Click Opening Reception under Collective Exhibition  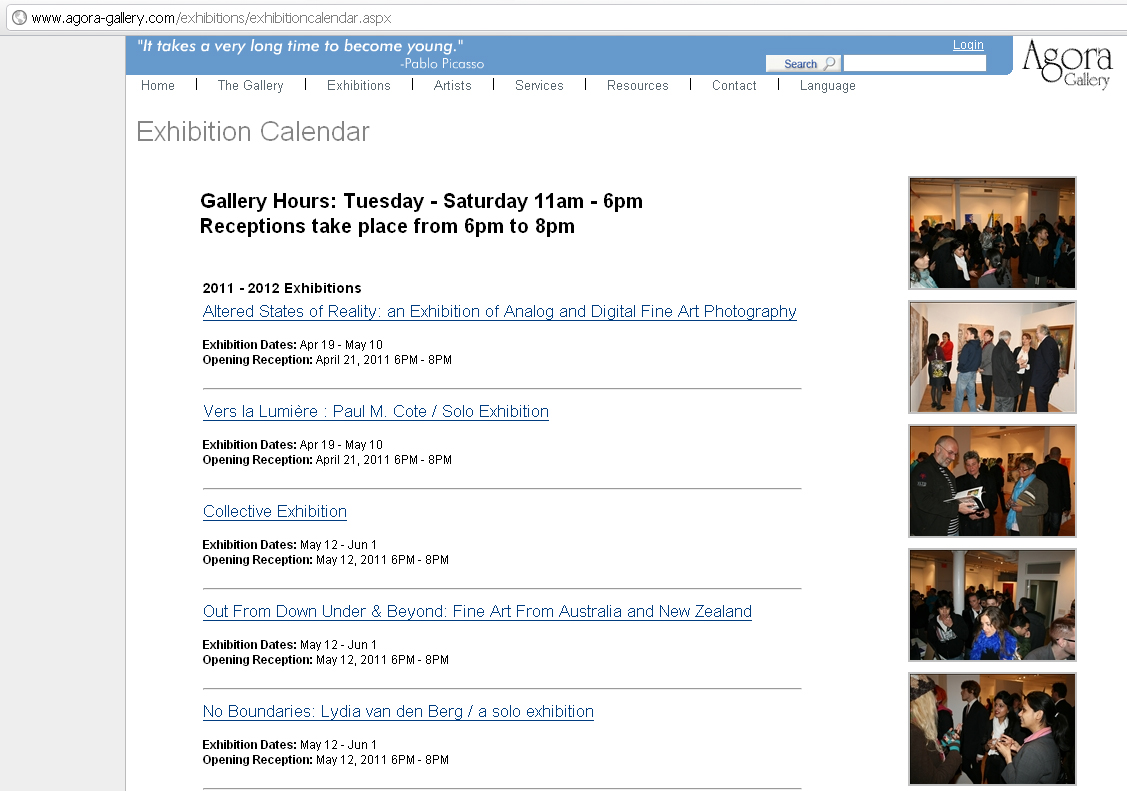[326, 560]
